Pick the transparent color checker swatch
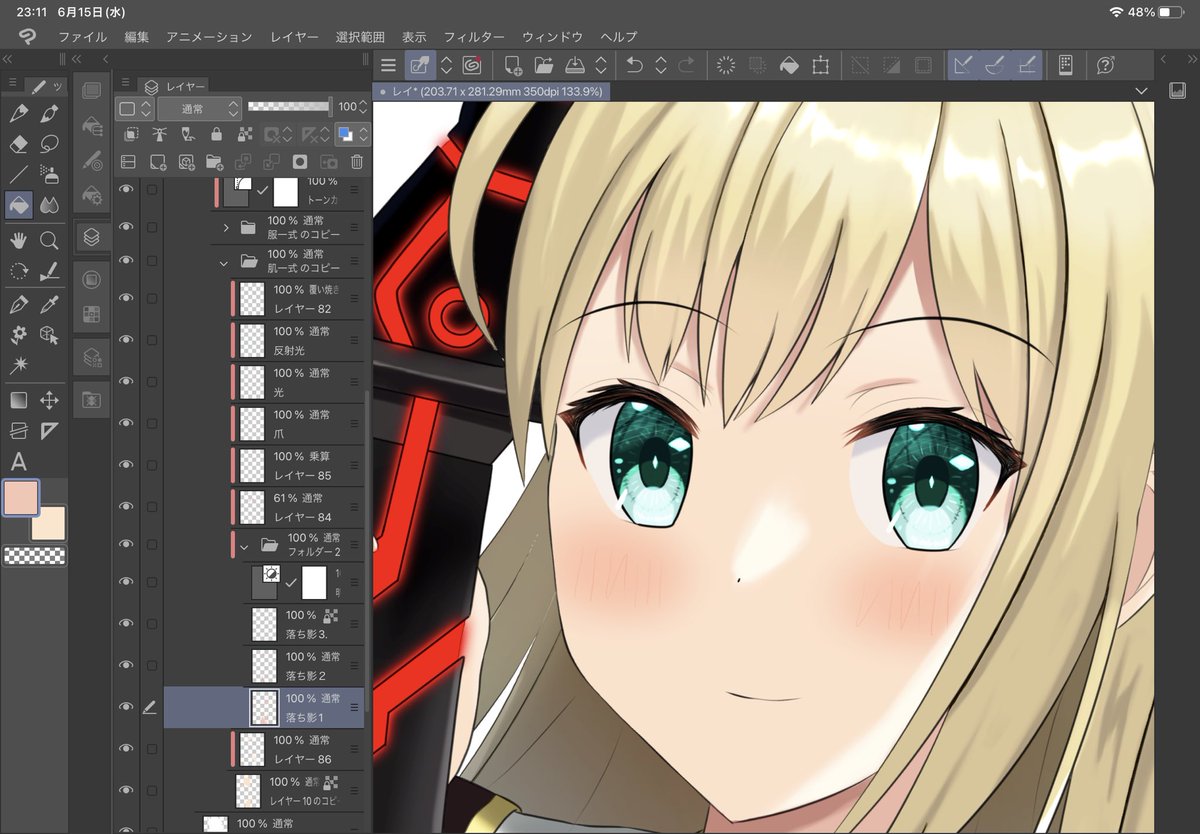 point(35,556)
